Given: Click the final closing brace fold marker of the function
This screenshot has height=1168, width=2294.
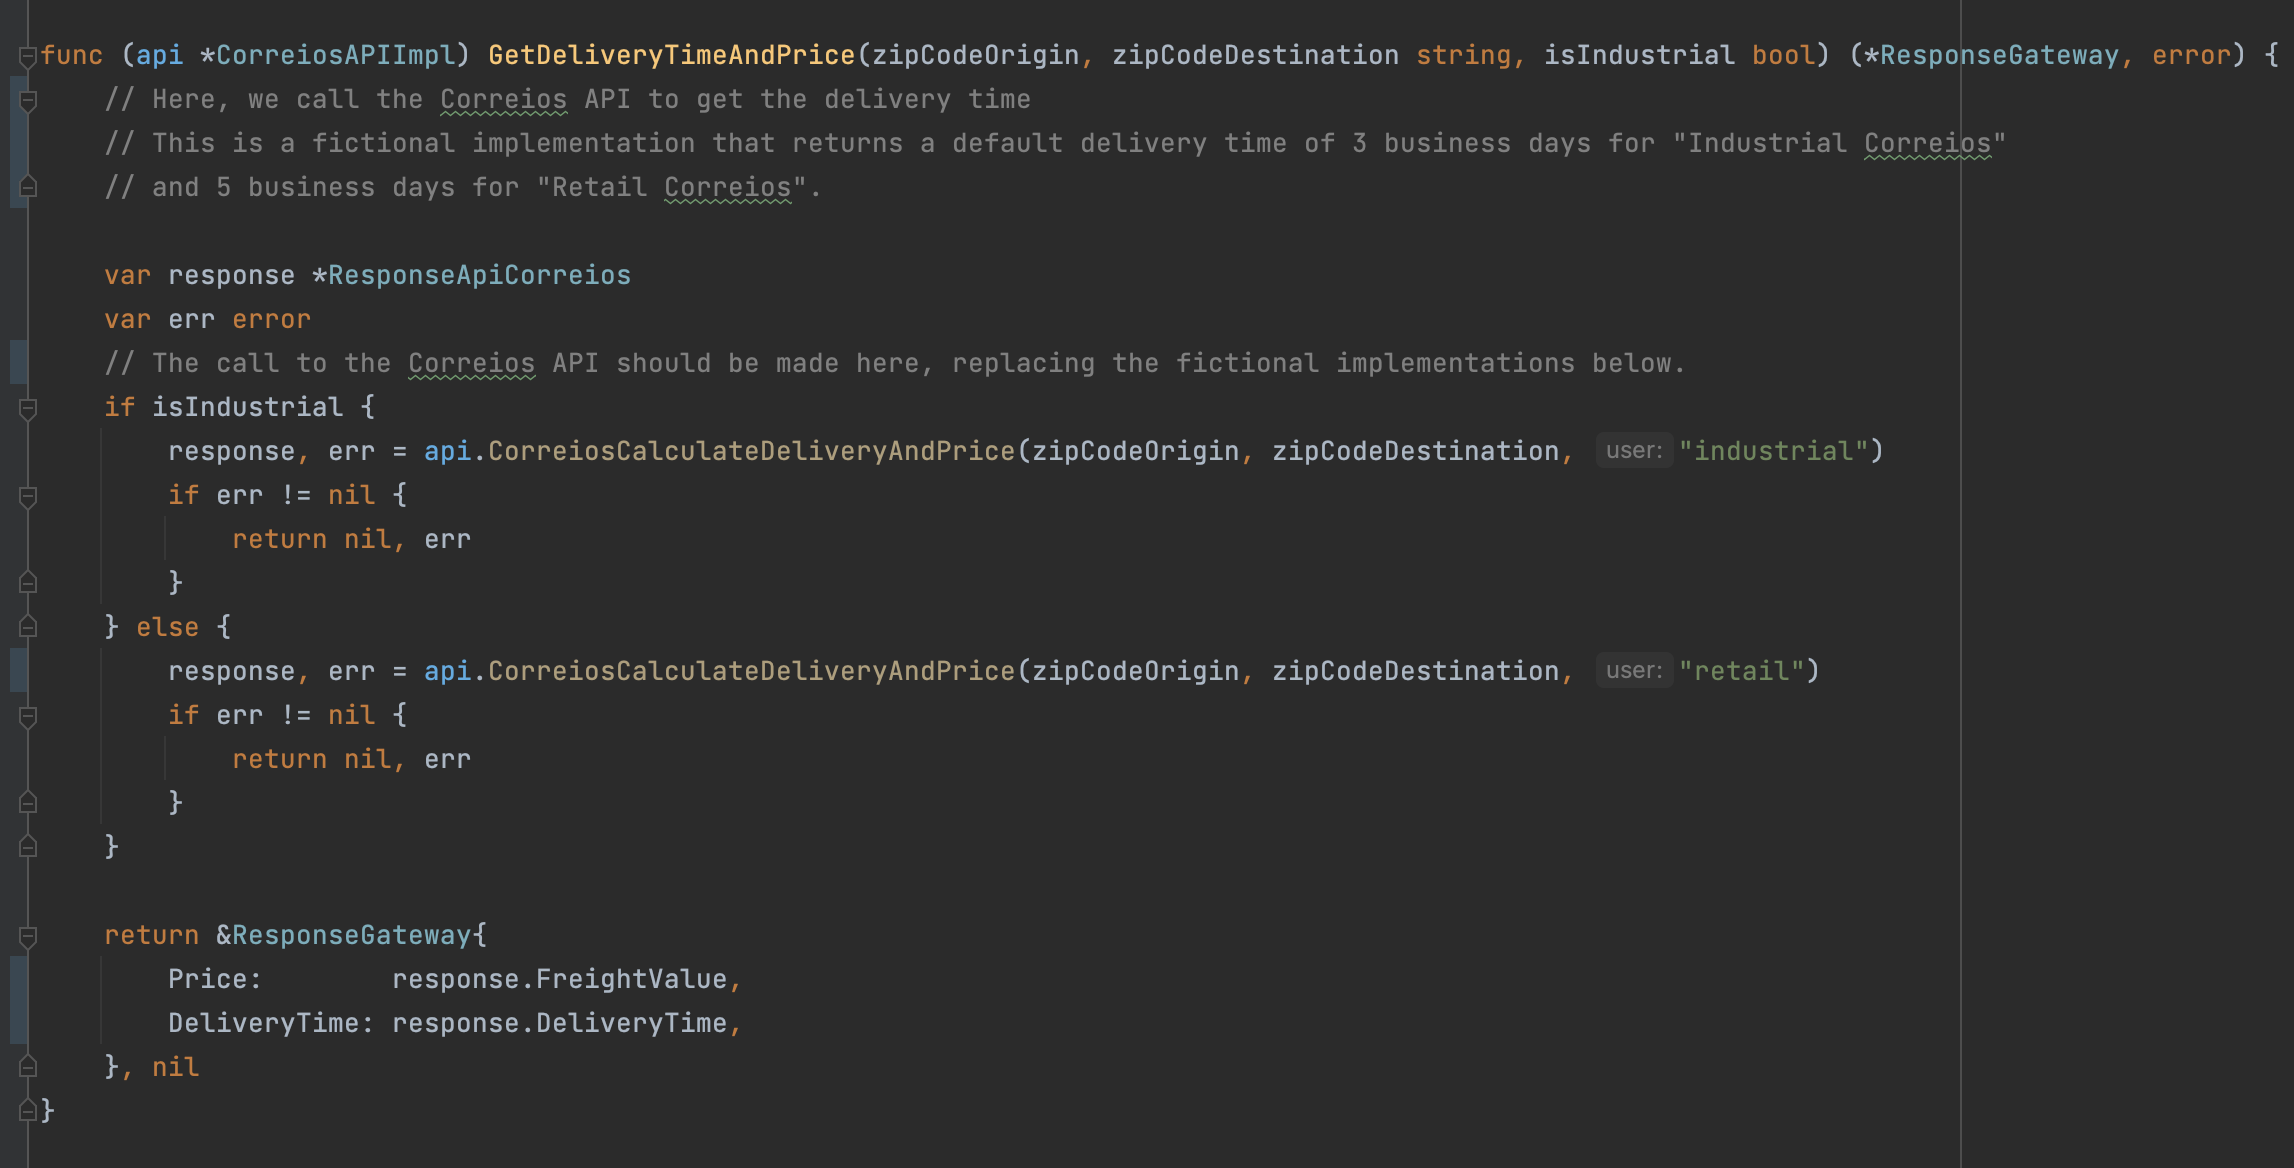Looking at the screenshot, I should (28, 1110).
